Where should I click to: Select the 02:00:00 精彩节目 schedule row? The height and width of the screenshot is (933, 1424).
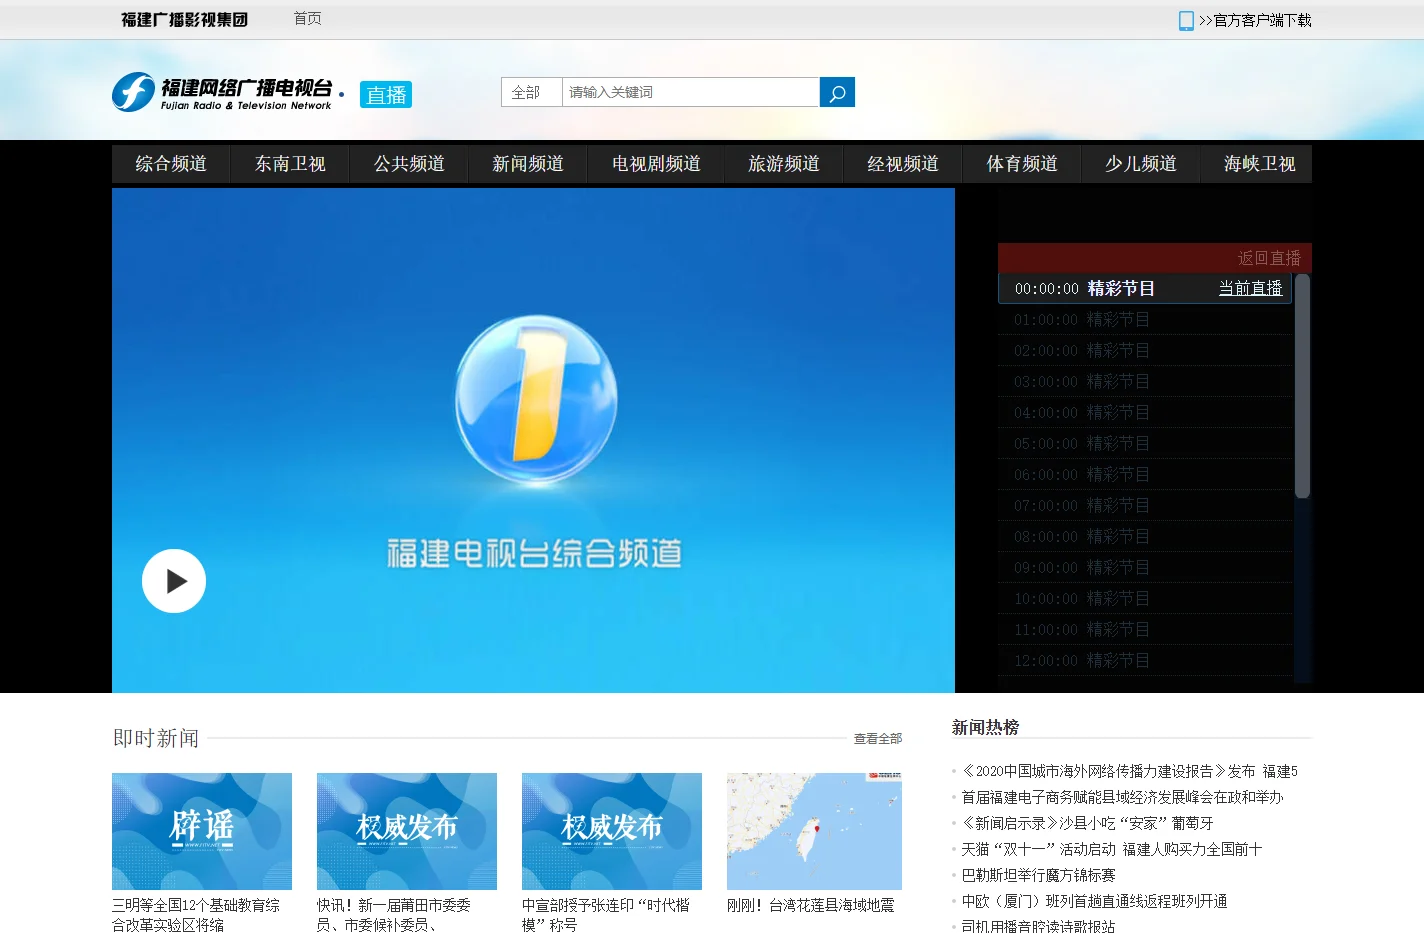pyautogui.click(x=1145, y=351)
